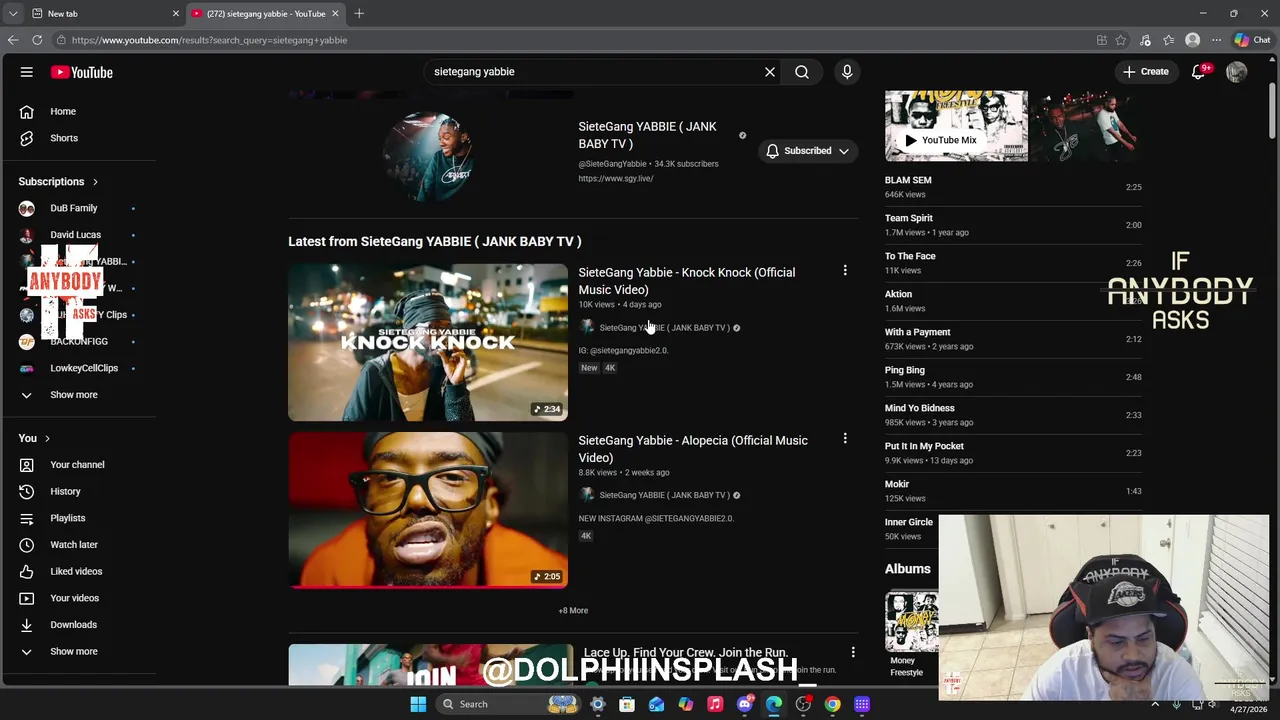Expand the +8 More videos
Image resolution: width=1280 pixels, height=720 pixels.
pos(573,610)
